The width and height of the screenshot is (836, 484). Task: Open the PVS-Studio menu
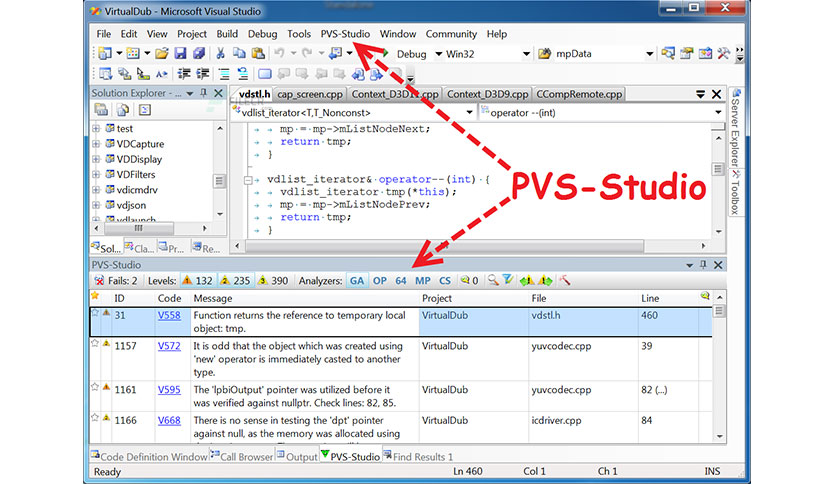click(x=345, y=34)
